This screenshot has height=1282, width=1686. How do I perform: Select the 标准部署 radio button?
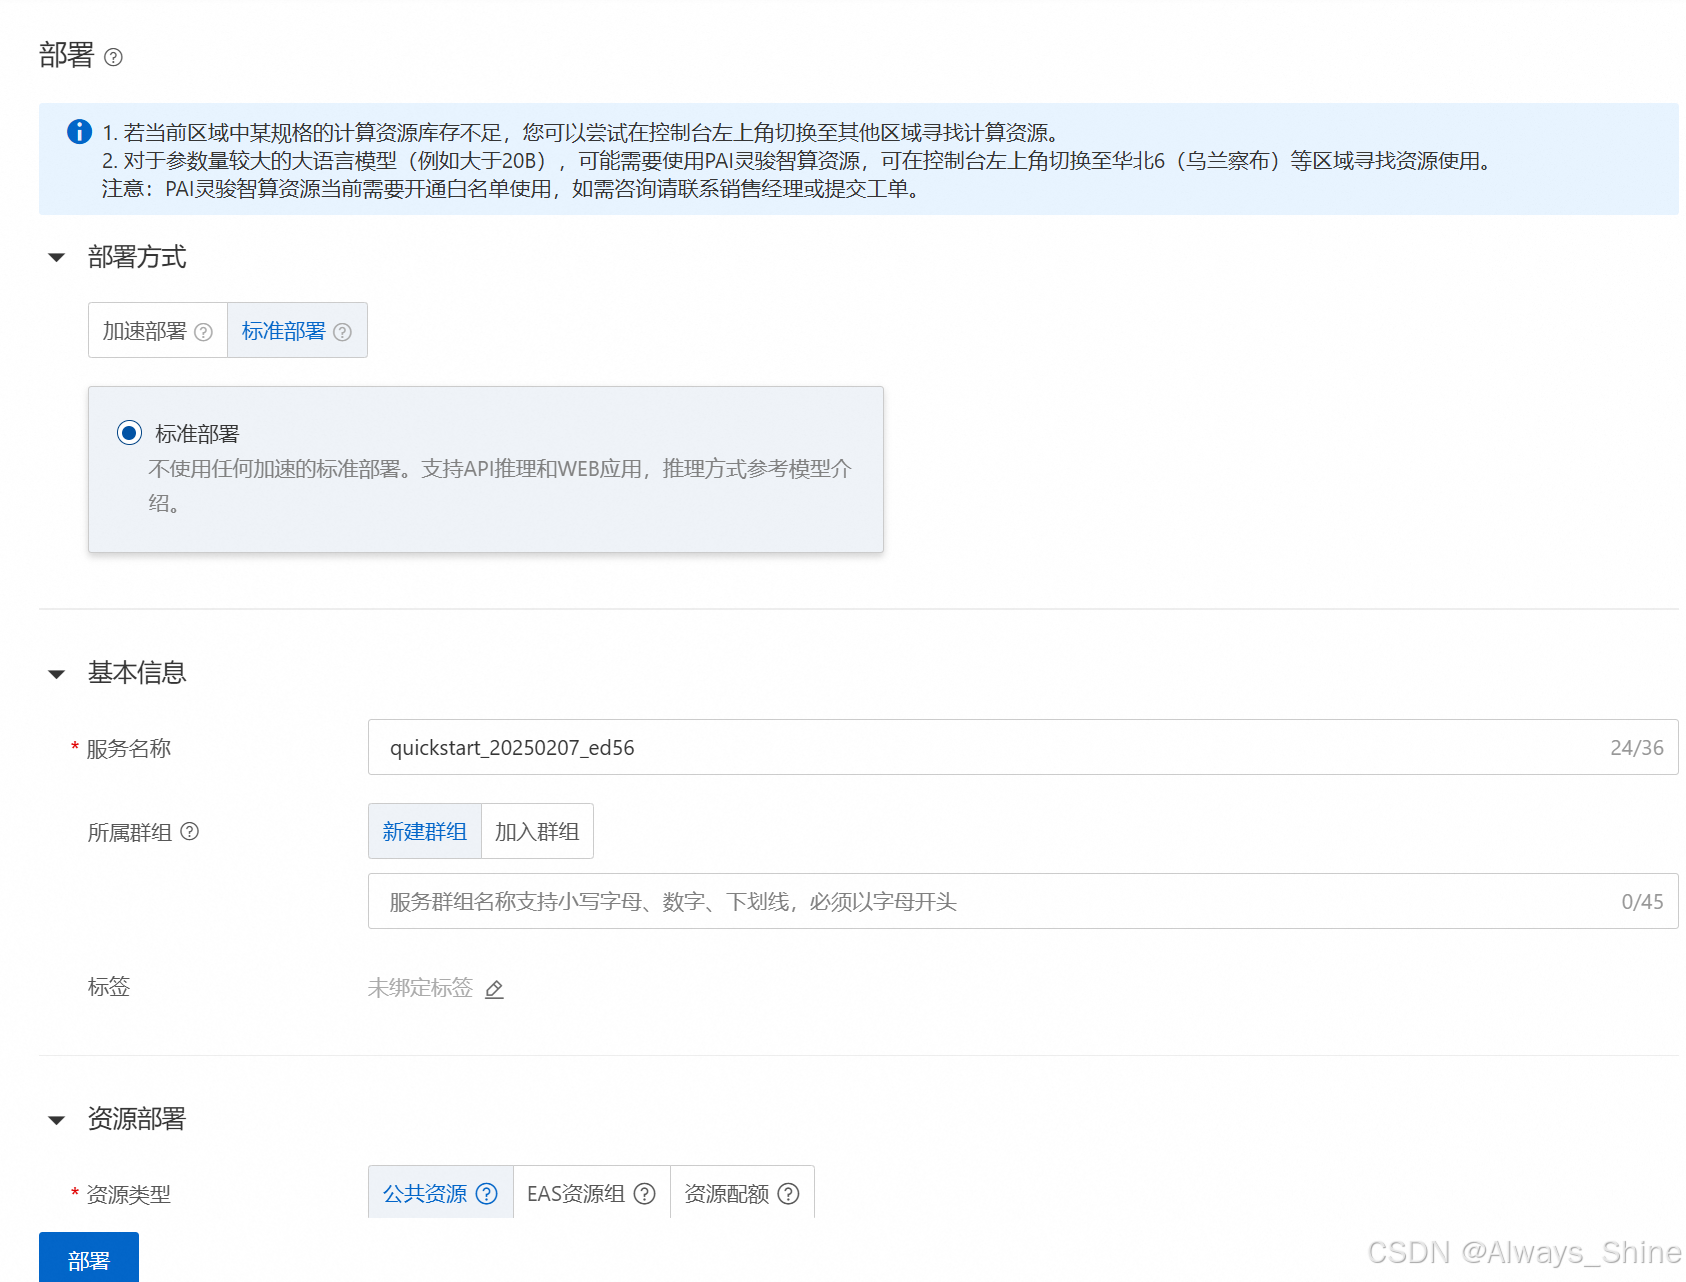point(129,433)
